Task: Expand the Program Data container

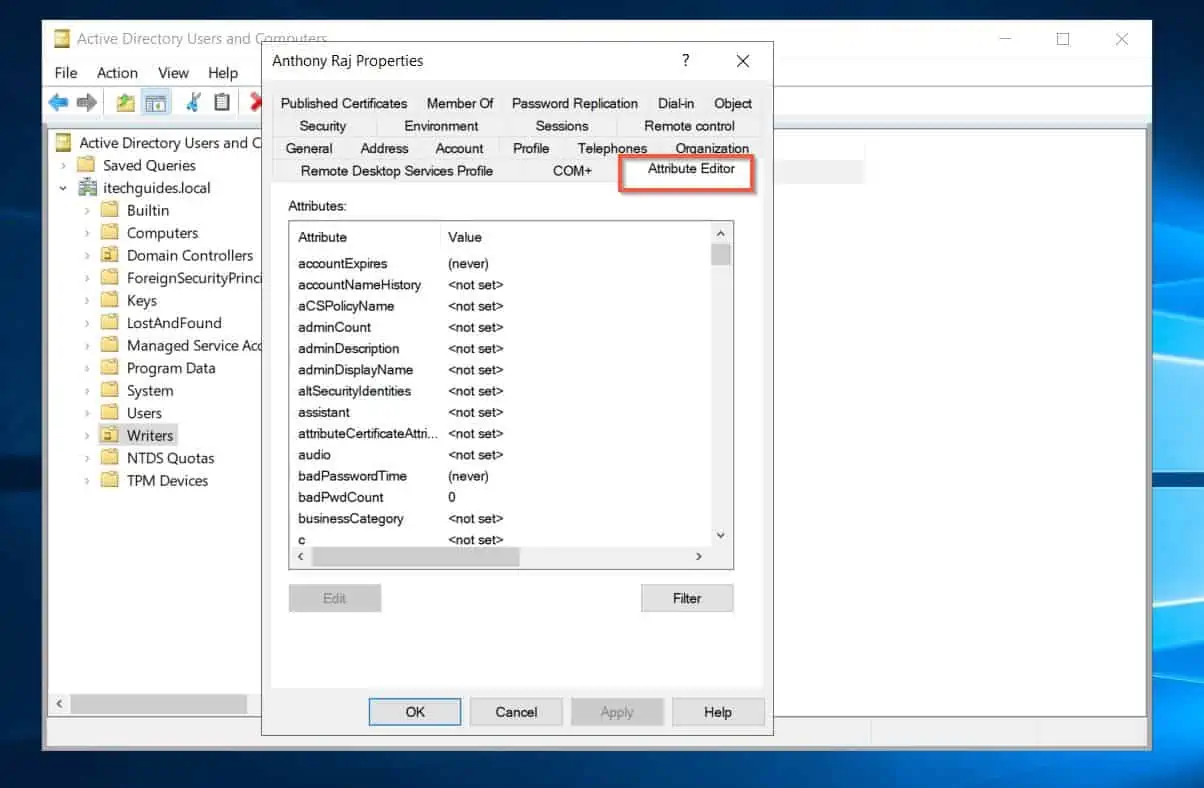Action: tap(87, 368)
